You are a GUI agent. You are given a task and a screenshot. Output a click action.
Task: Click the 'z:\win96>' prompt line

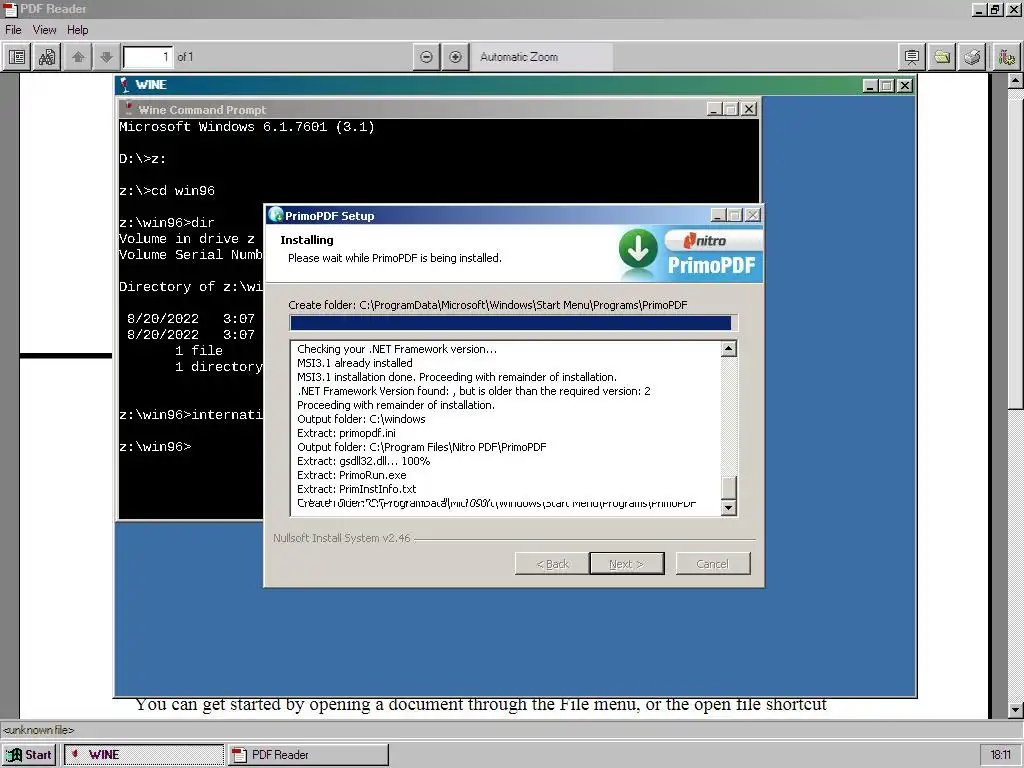coord(155,447)
